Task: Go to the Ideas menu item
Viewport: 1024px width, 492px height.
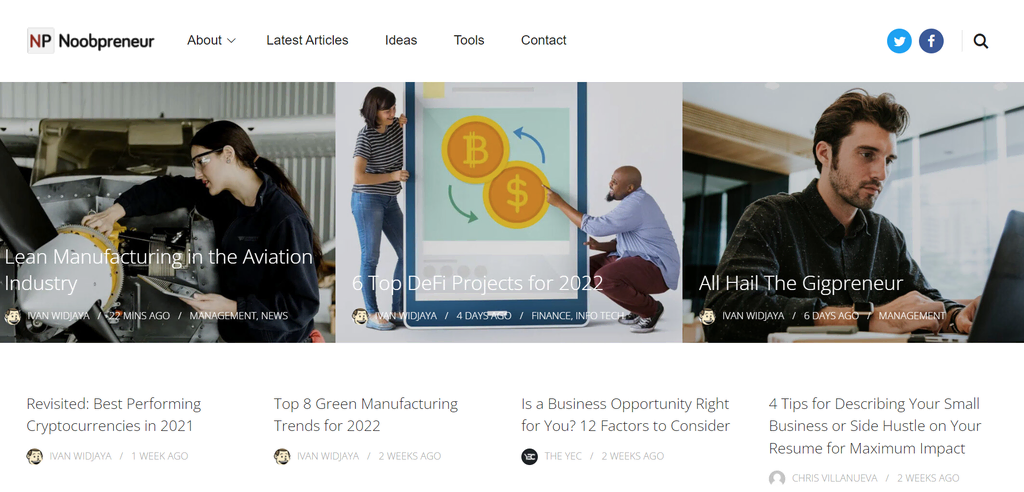Action: point(401,41)
